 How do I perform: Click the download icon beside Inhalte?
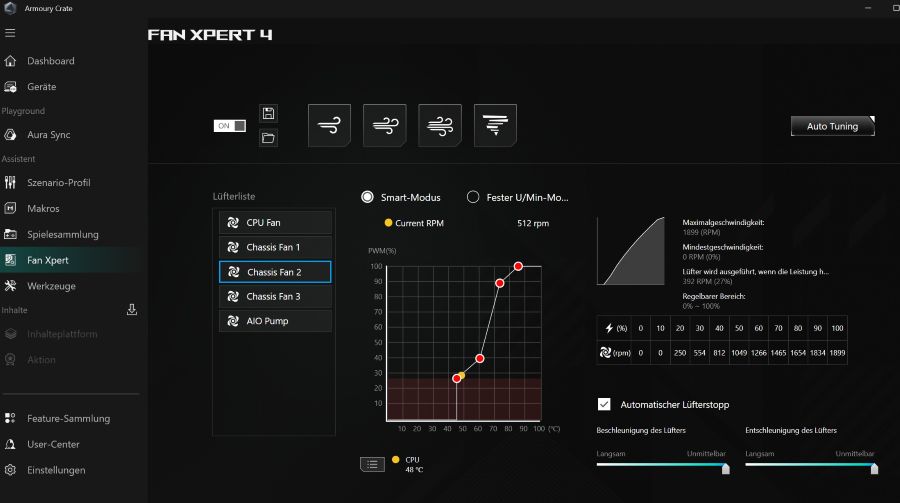coord(132,310)
